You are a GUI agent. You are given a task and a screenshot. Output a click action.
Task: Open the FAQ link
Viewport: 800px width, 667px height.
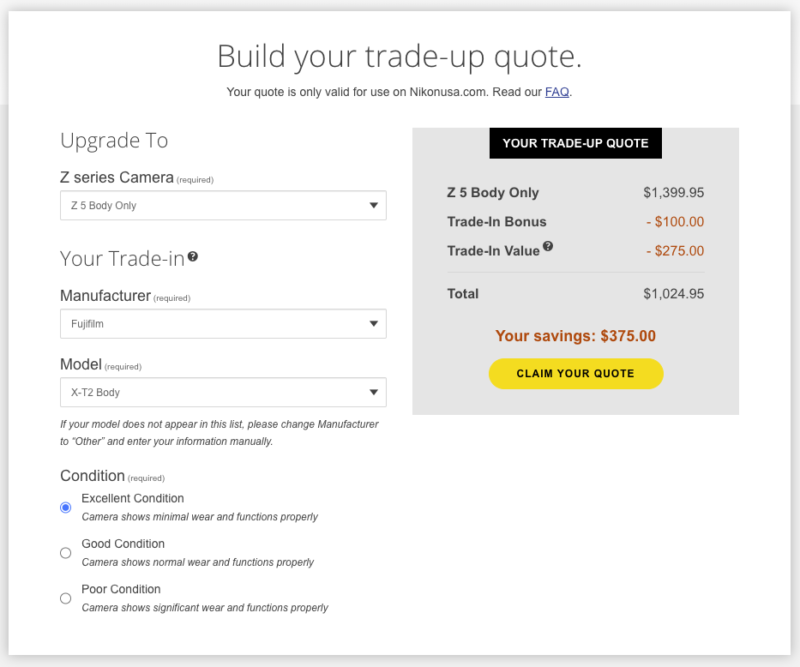[x=557, y=92]
